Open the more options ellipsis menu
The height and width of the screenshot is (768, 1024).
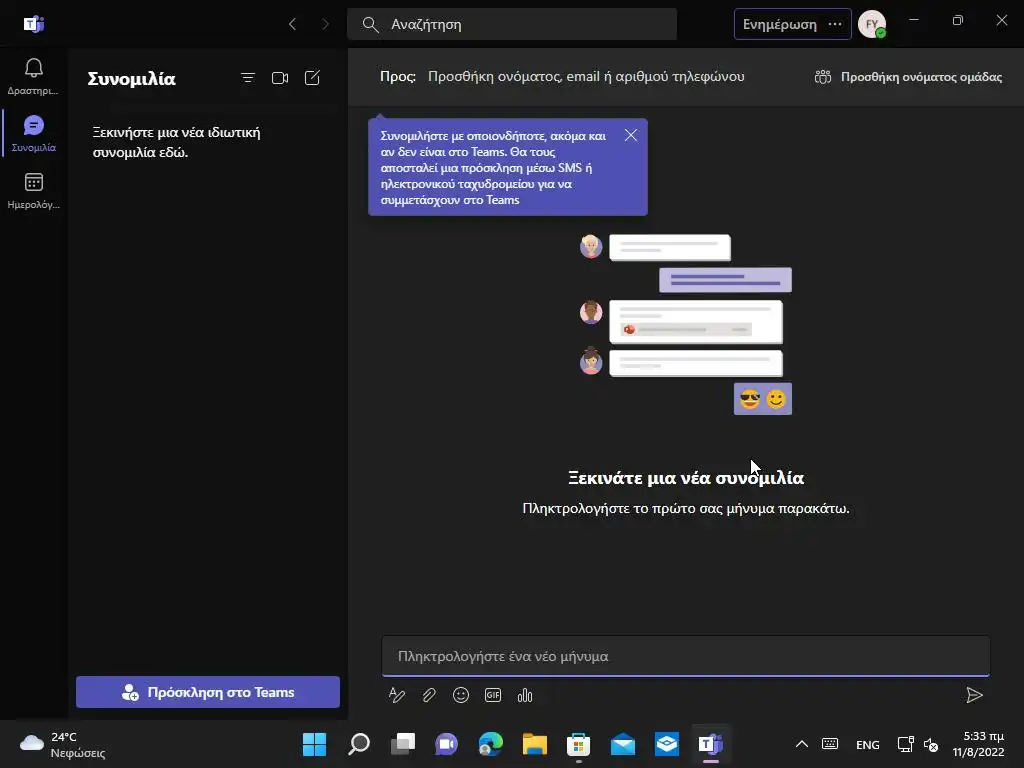(x=835, y=24)
